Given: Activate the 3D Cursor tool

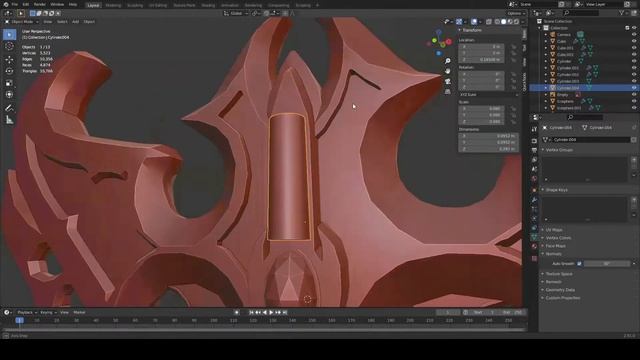Looking at the screenshot, I should coord(9,47).
